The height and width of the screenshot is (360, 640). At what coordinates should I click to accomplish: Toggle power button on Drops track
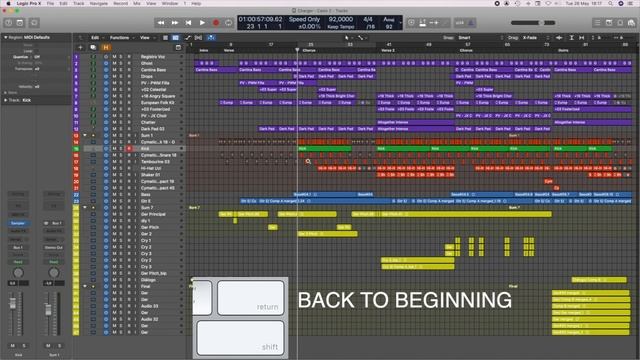(x=106, y=76)
